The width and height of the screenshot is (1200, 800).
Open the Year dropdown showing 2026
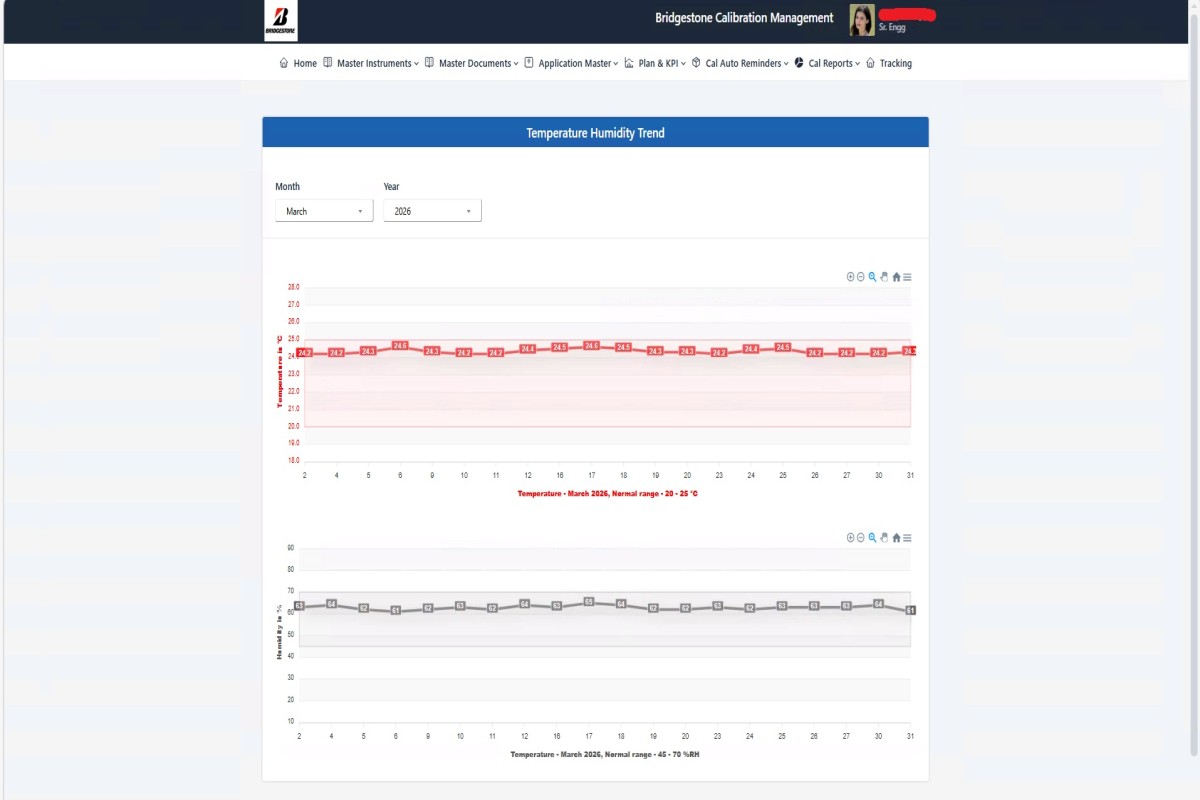pyautogui.click(x=432, y=211)
